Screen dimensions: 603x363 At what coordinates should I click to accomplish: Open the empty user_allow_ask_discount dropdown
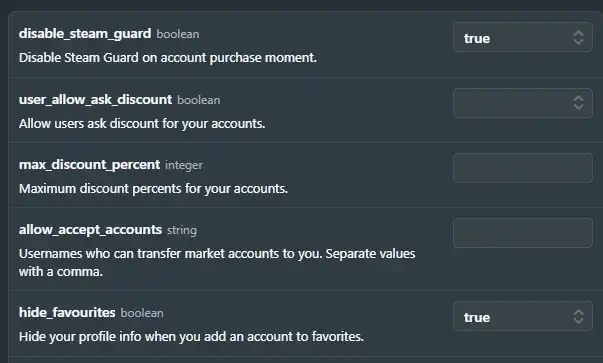click(x=523, y=103)
